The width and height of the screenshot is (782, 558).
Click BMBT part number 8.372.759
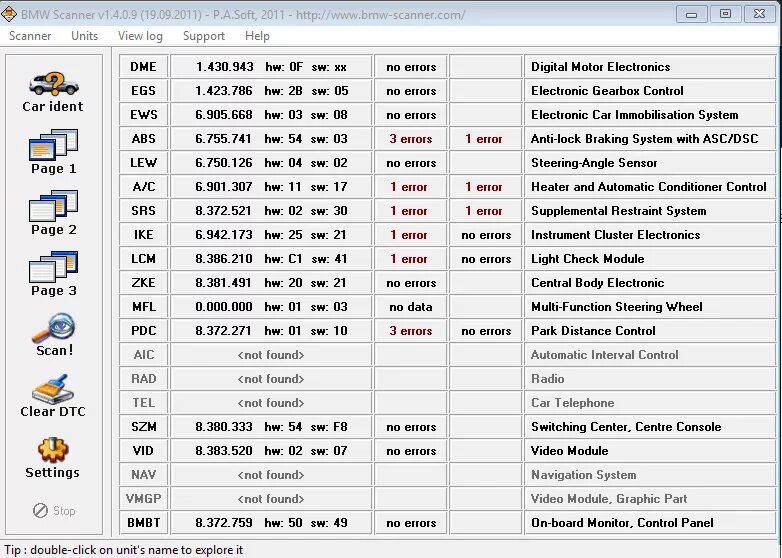pyautogui.click(x=224, y=523)
